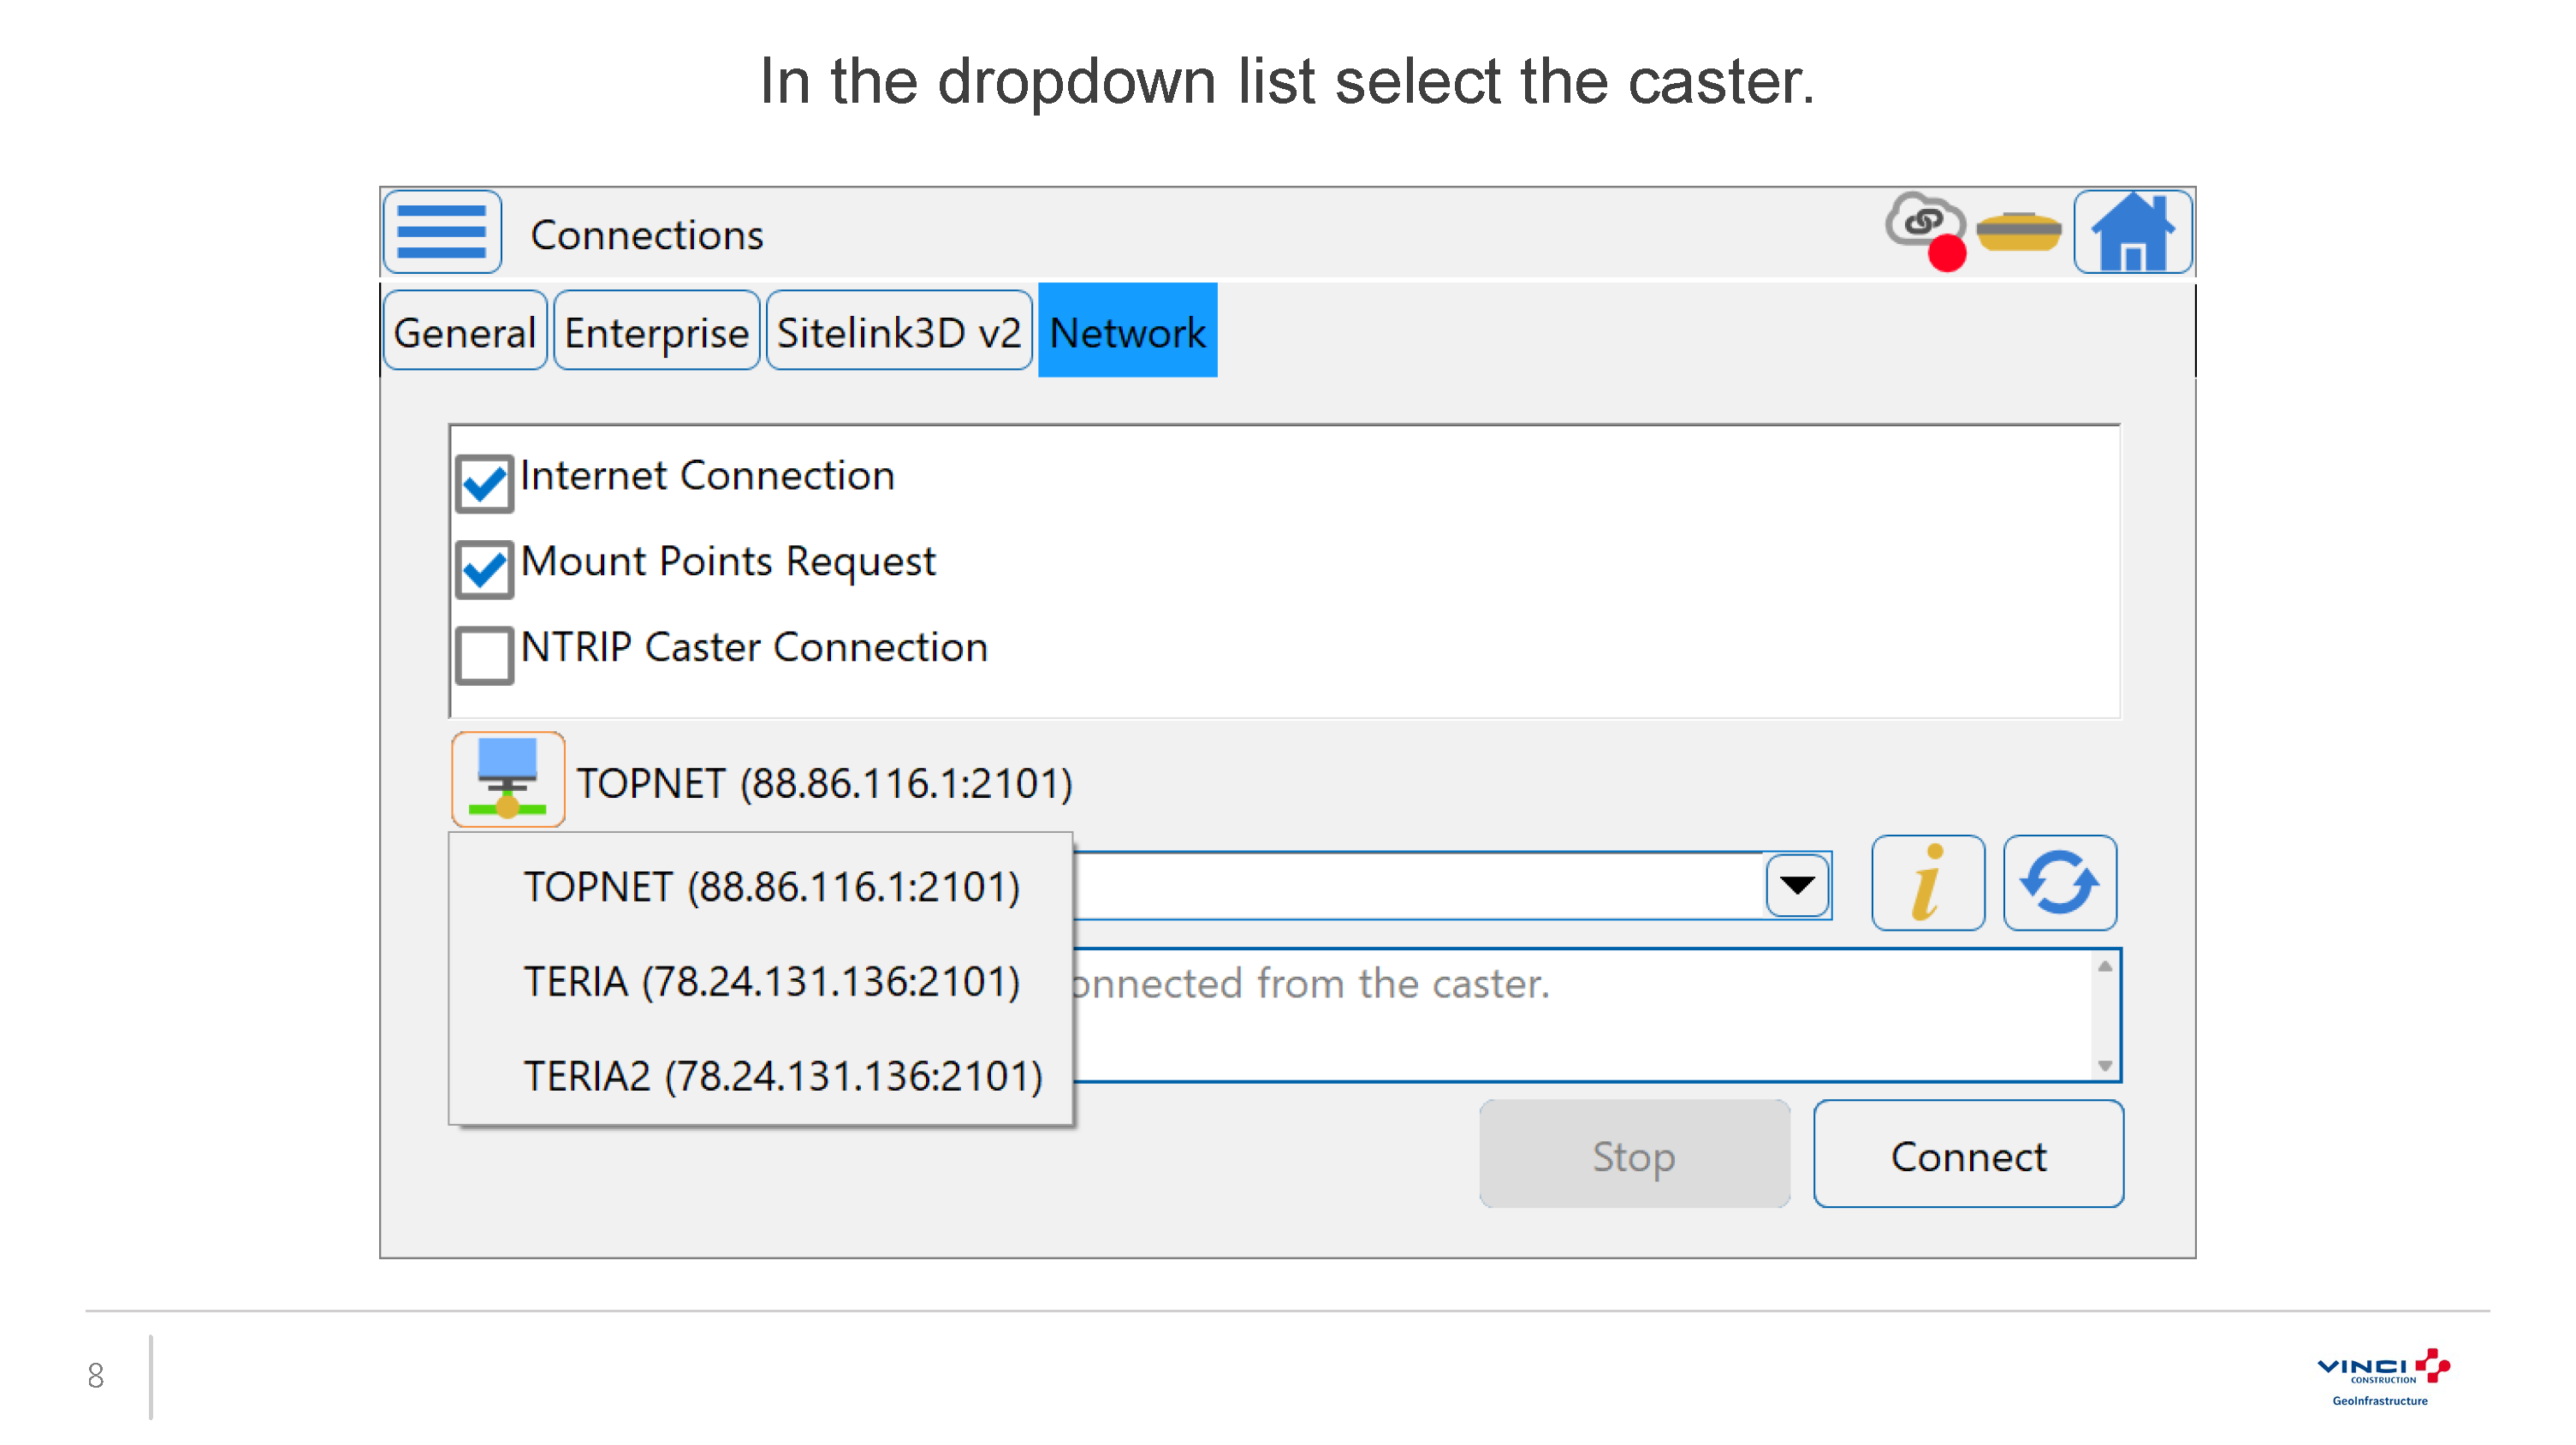This screenshot has width=2576, height=1445.
Task: Refresh the mount points list
Action: (x=2060, y=883)
